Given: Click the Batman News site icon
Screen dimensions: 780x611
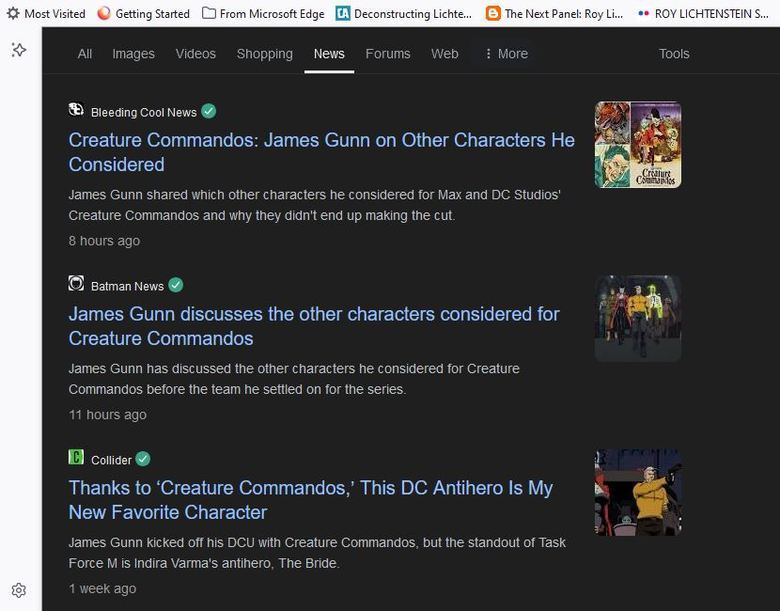Looking at the screenshot, I should (x=76, y=283).
